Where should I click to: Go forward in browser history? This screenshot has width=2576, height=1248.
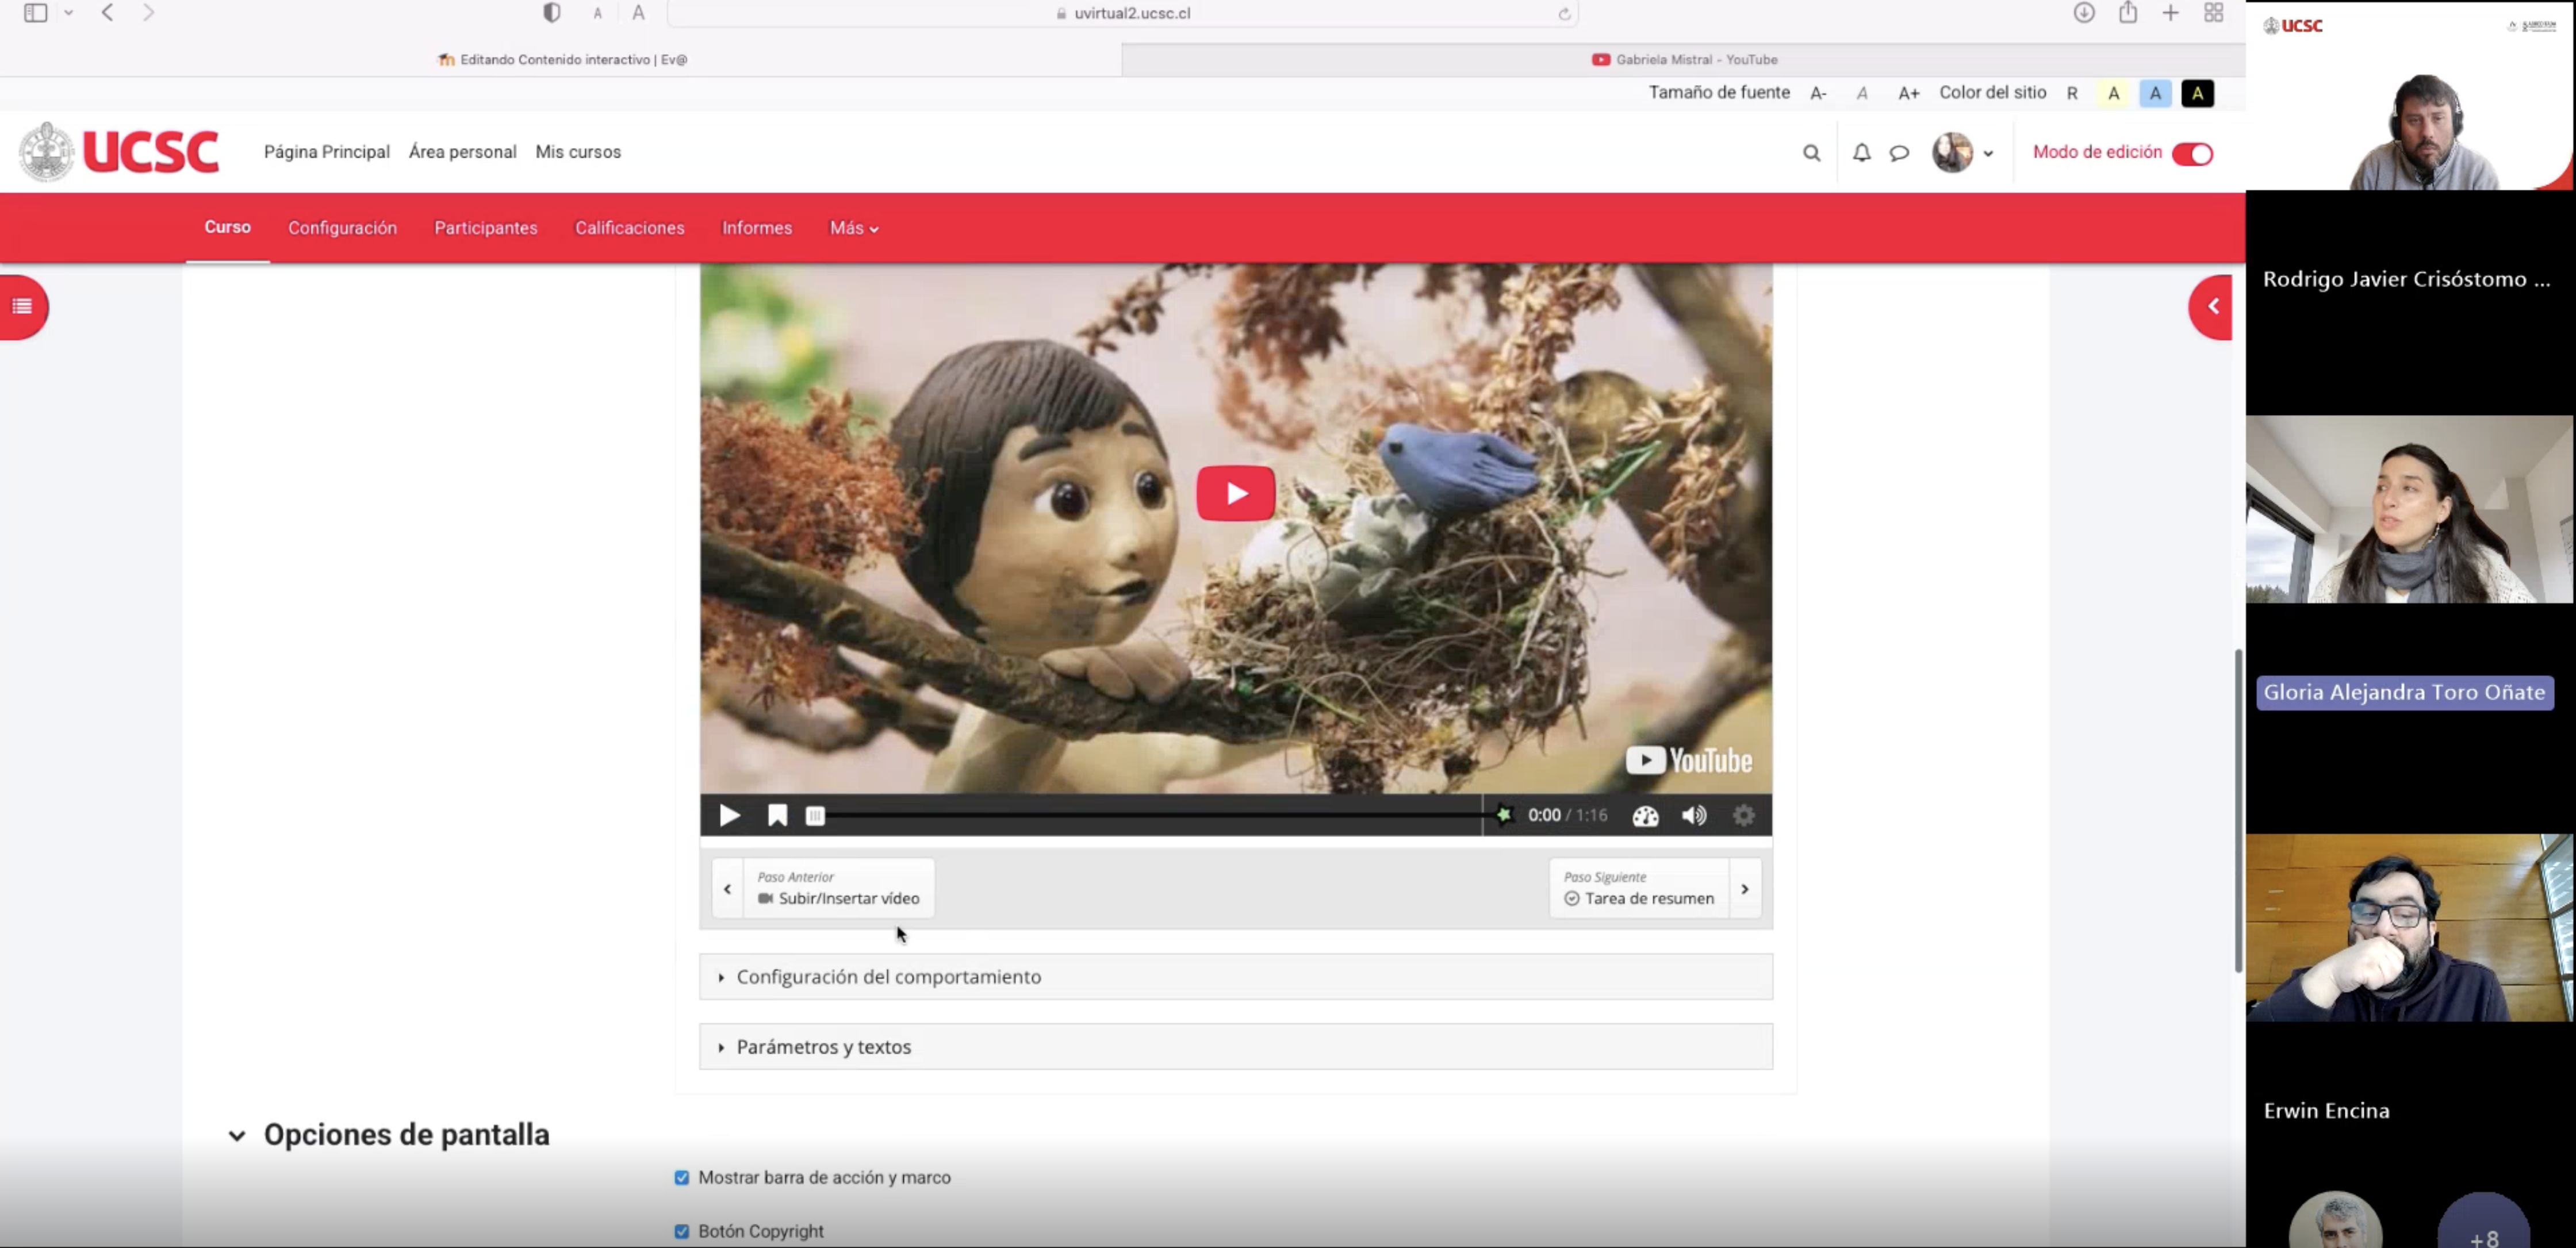(x=148, y=13)
